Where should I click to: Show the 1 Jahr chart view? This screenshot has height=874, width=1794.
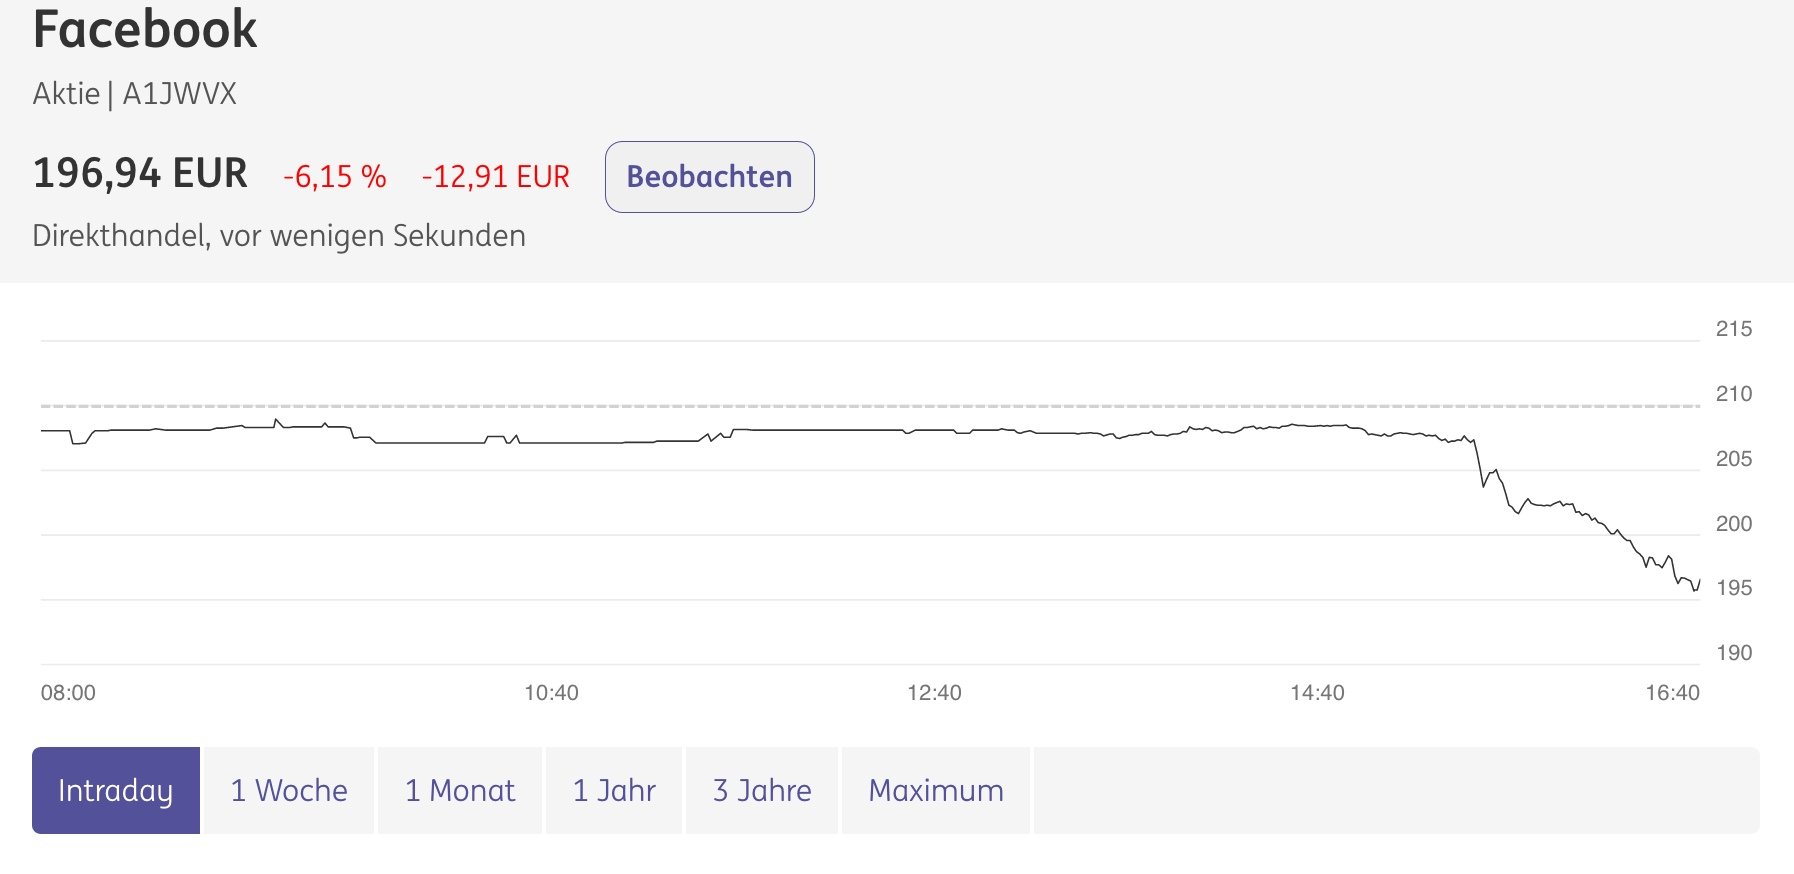pos(614,790)
